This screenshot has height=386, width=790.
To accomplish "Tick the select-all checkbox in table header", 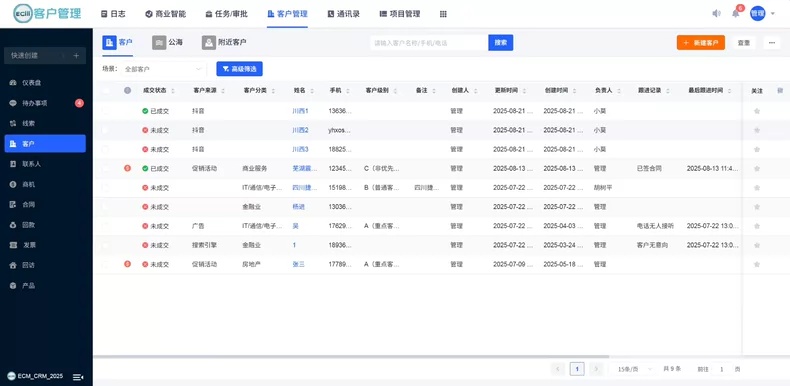I will (x=105, y=91).
